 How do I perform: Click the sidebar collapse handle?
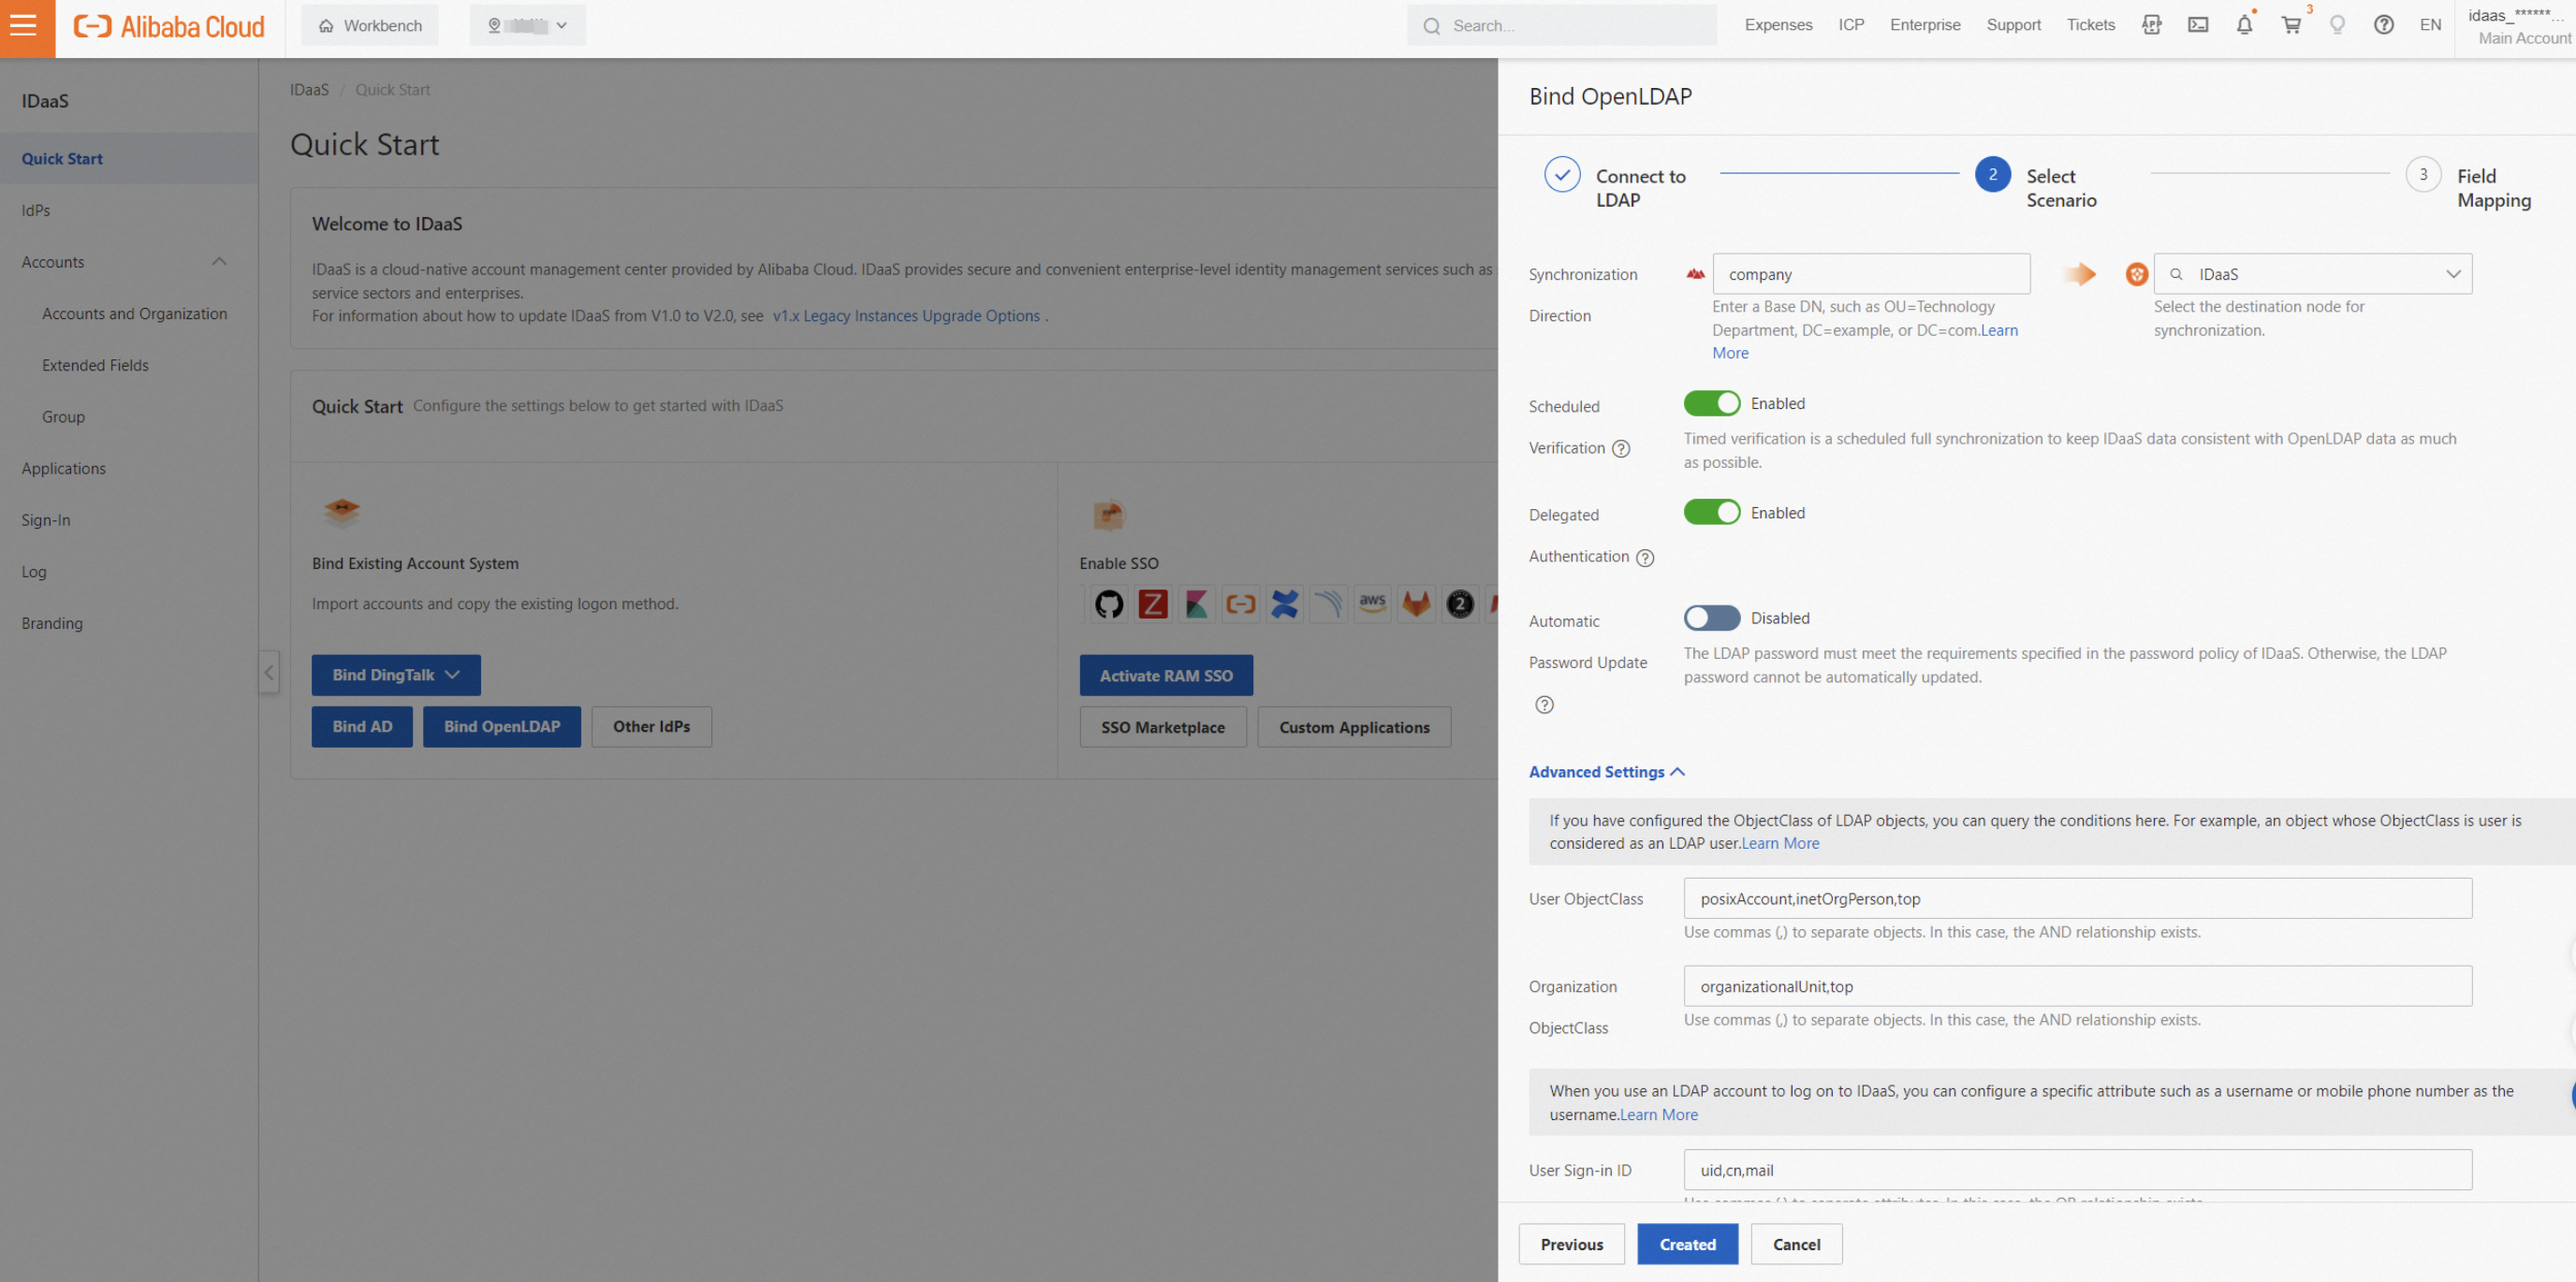[269, 672]
